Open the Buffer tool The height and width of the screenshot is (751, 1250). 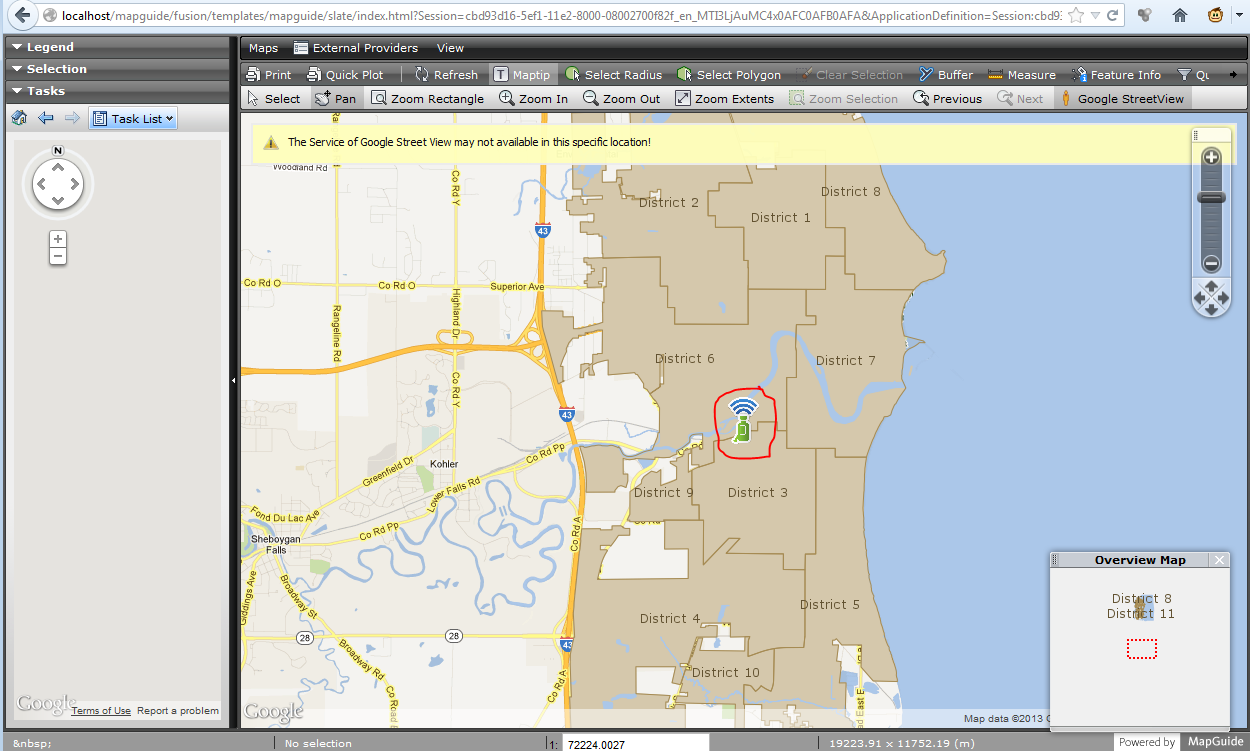click(x=944, y=74)
